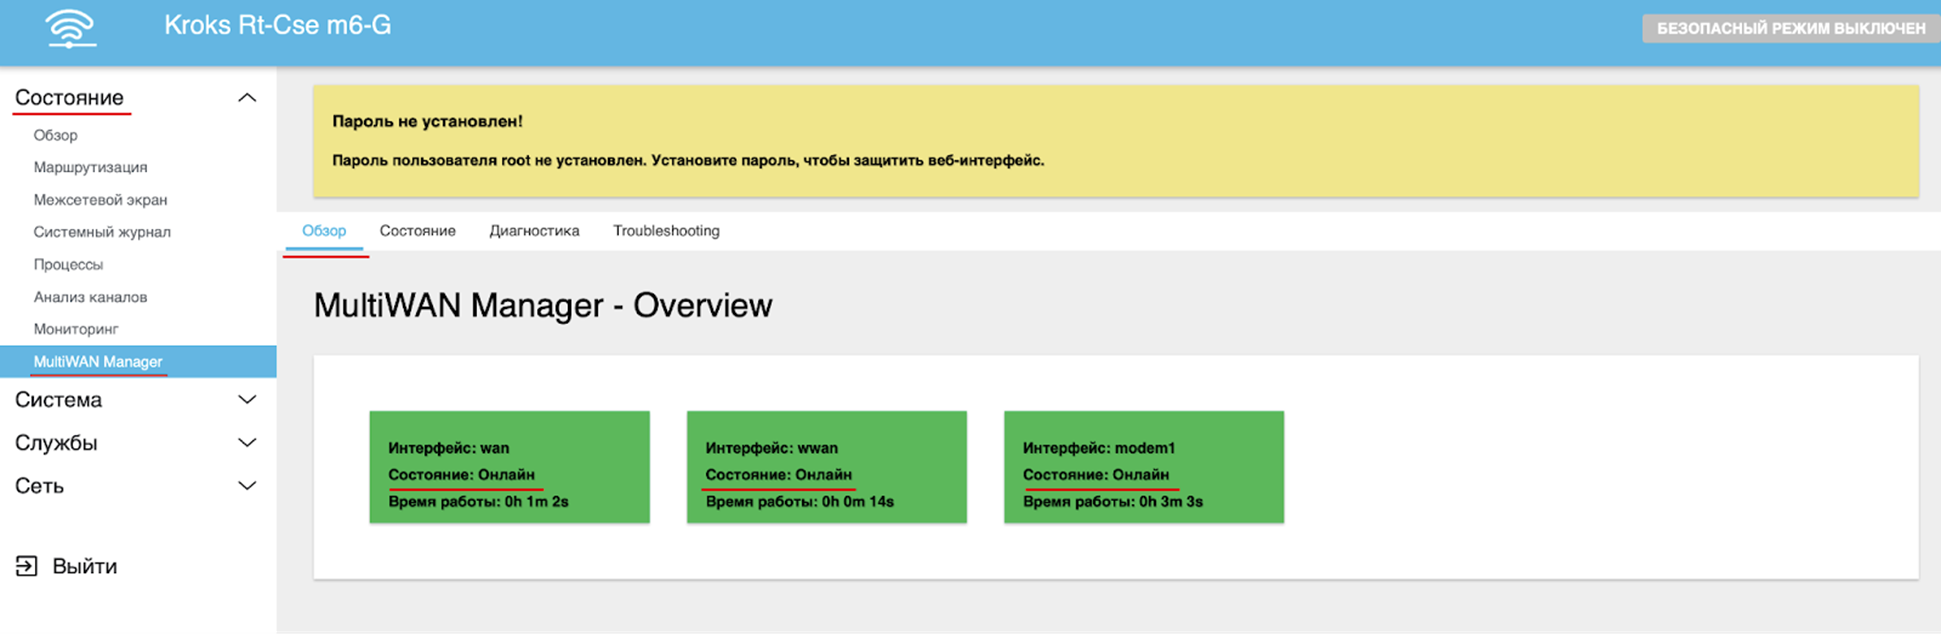
Task: Open the Диагностика tab
Action: (x=534, y=231)
